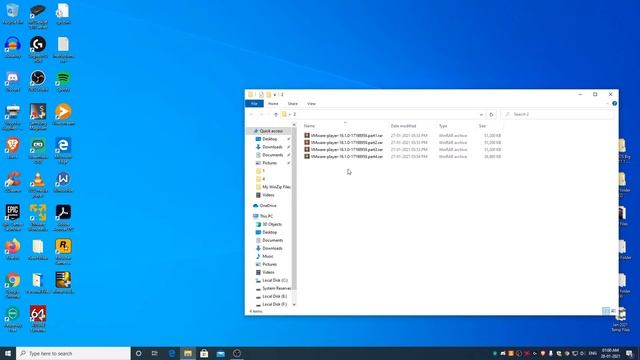The width and height of the screenshot is (640, 360).
Task: Click the taskbar 'Type here to search' box
Action: pyautogui.click(x=73, y=353)
